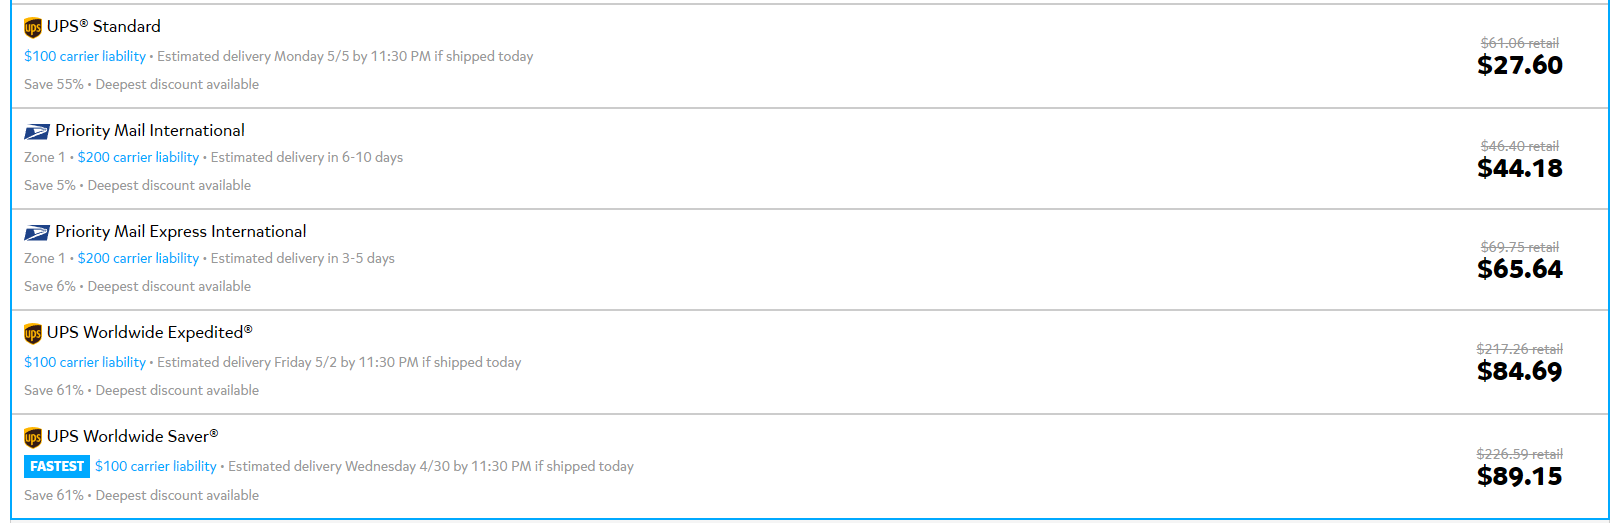Click the USPS eagle icon for Priority Mail Express International

click(x=37, y=233)
